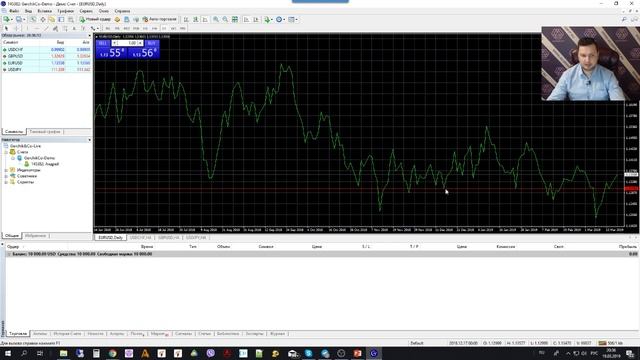
Task: Select the text label tool A
Action: [74, 28]
